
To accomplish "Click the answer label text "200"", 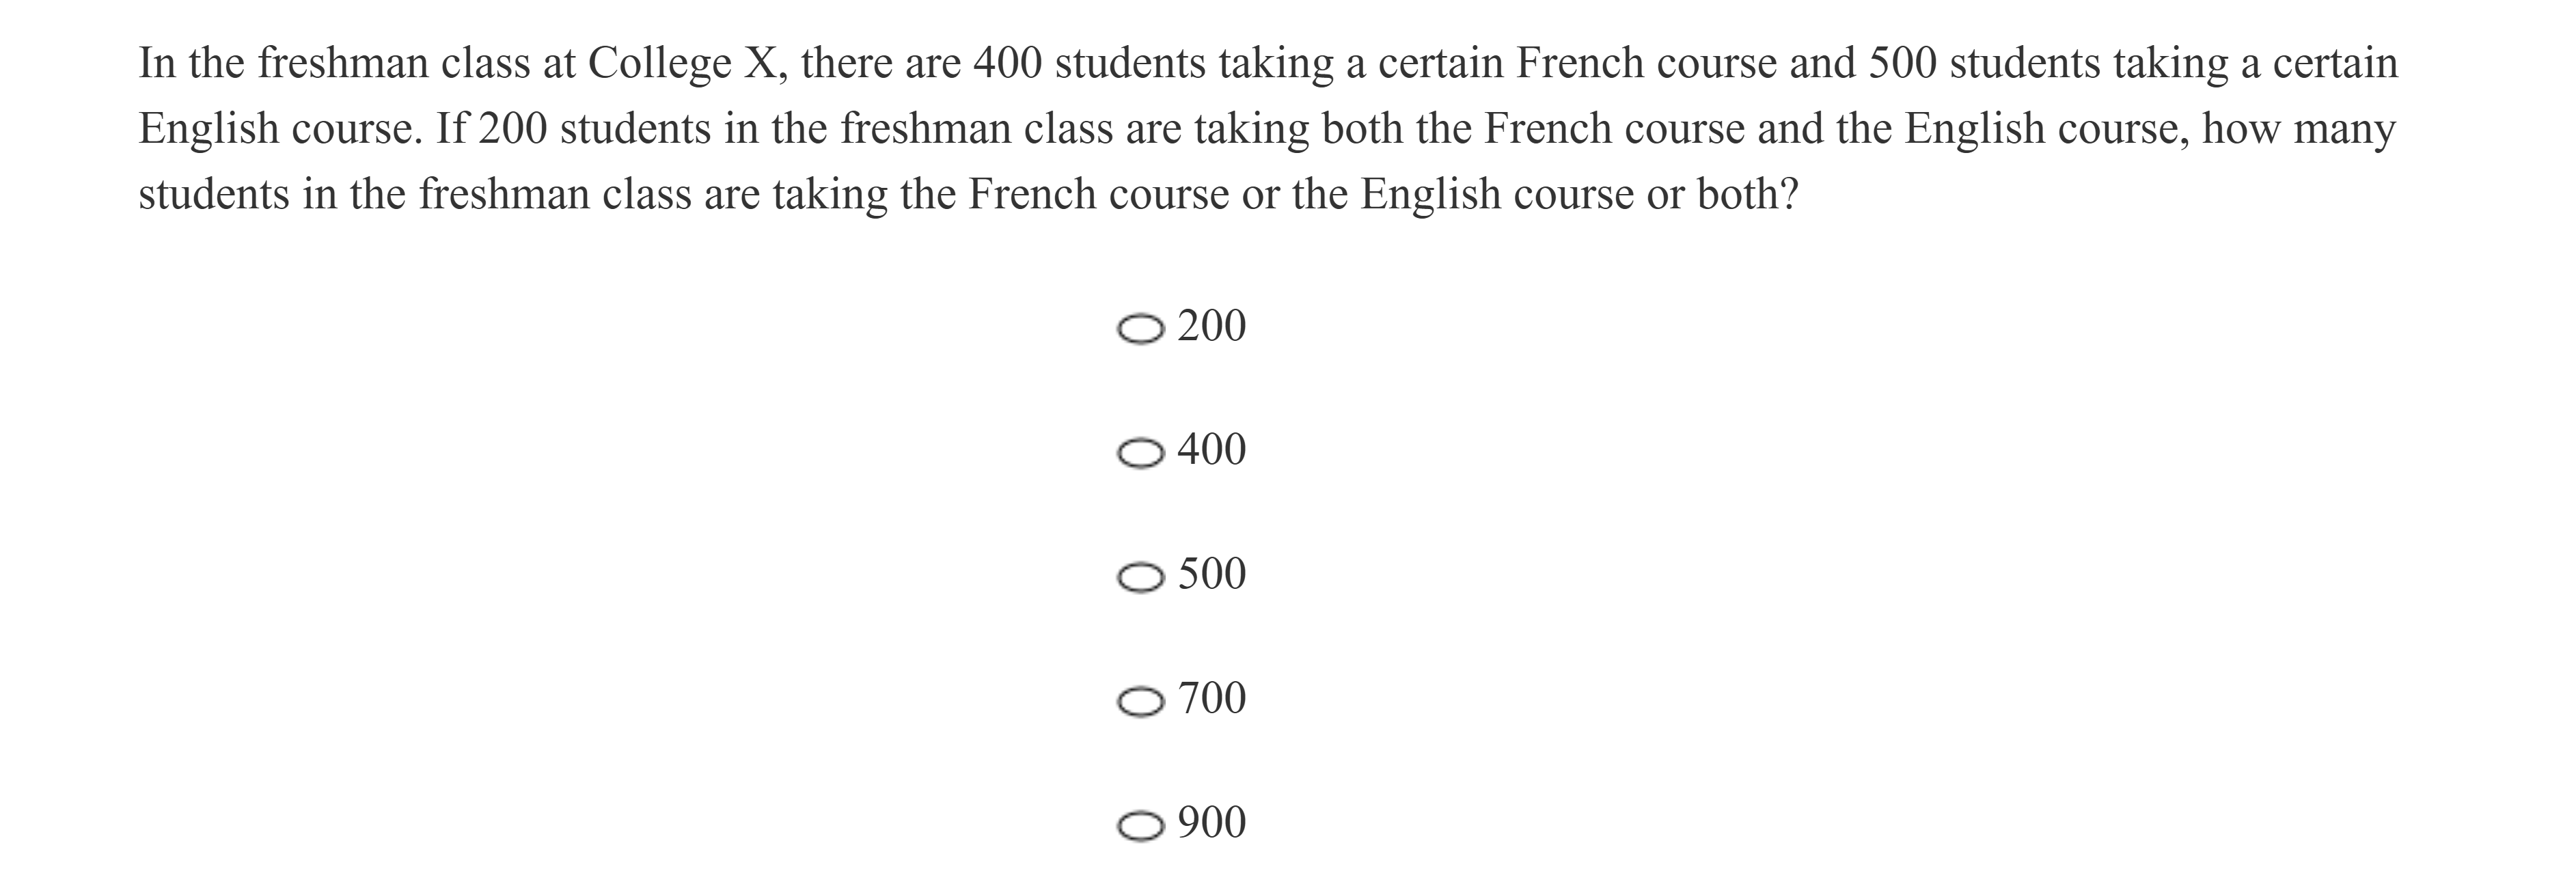I will coord(1211,326).
